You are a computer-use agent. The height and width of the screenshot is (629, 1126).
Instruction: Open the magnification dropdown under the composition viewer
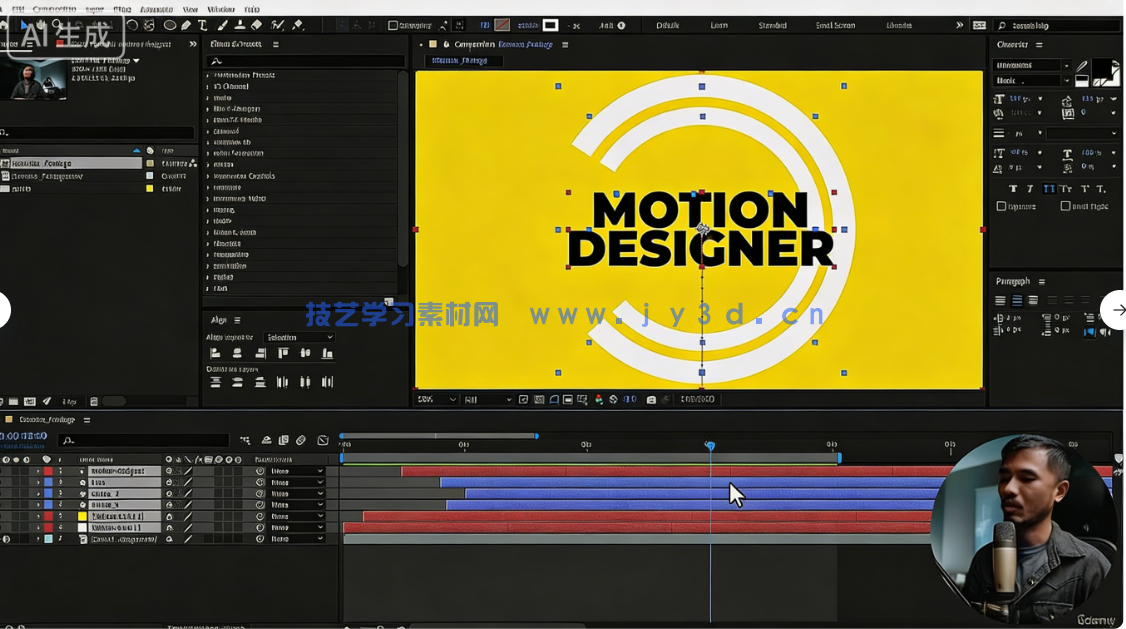tap(437, 399)
